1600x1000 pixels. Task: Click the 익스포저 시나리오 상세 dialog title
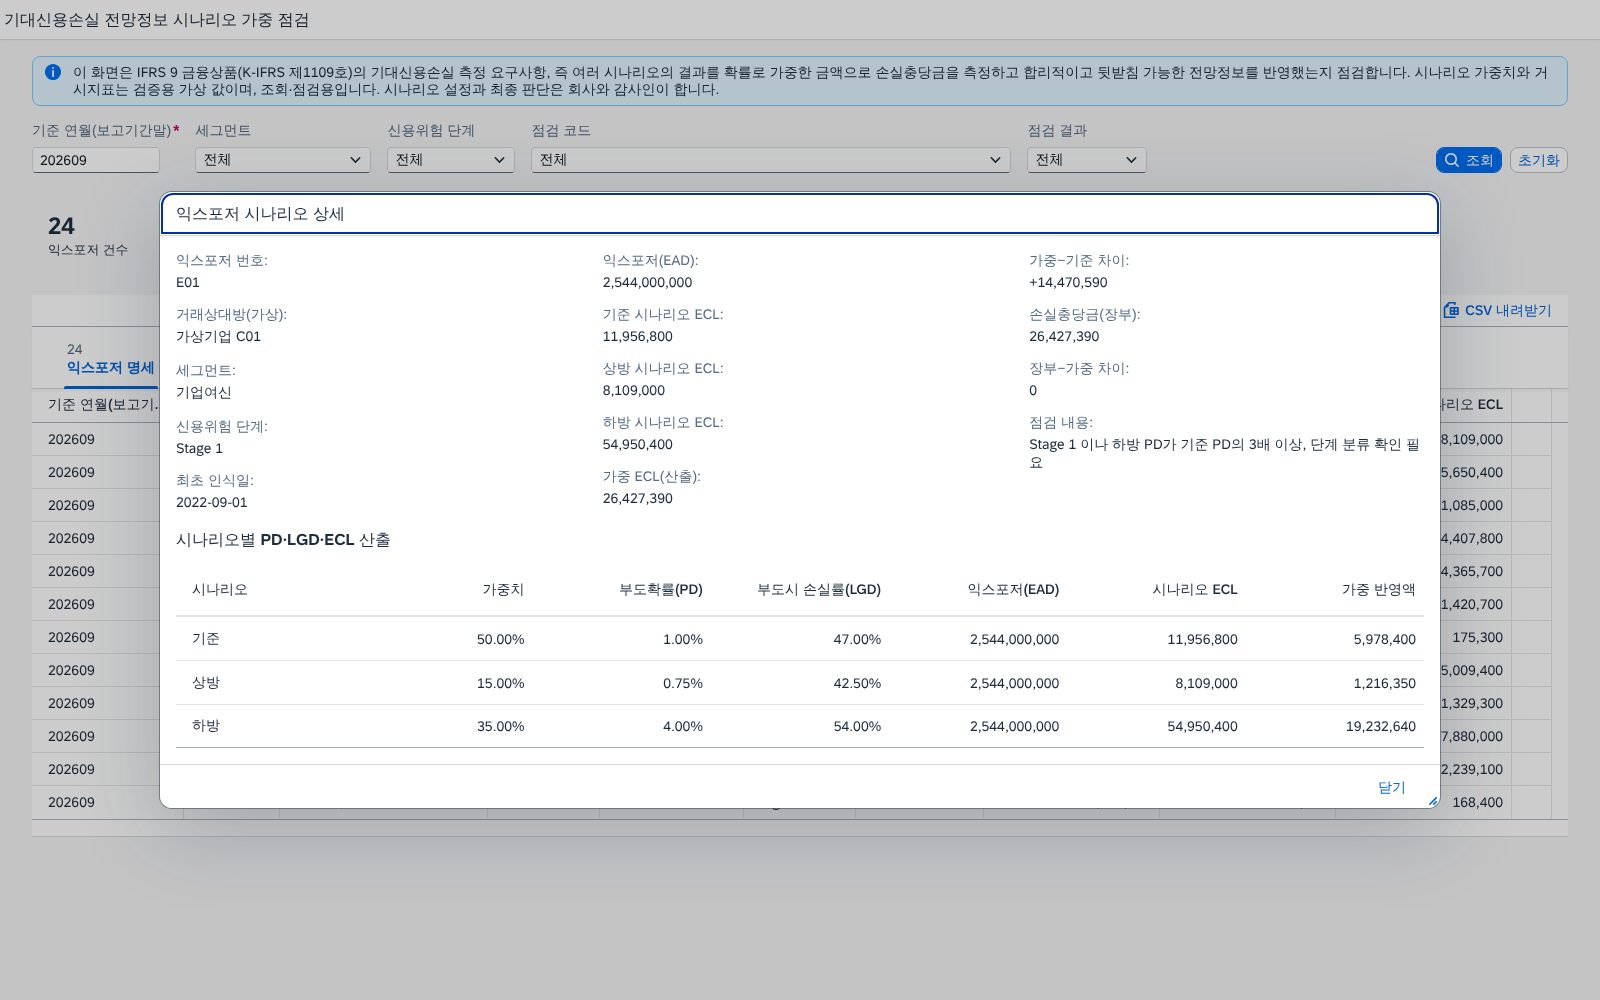(x=260, y=214)
